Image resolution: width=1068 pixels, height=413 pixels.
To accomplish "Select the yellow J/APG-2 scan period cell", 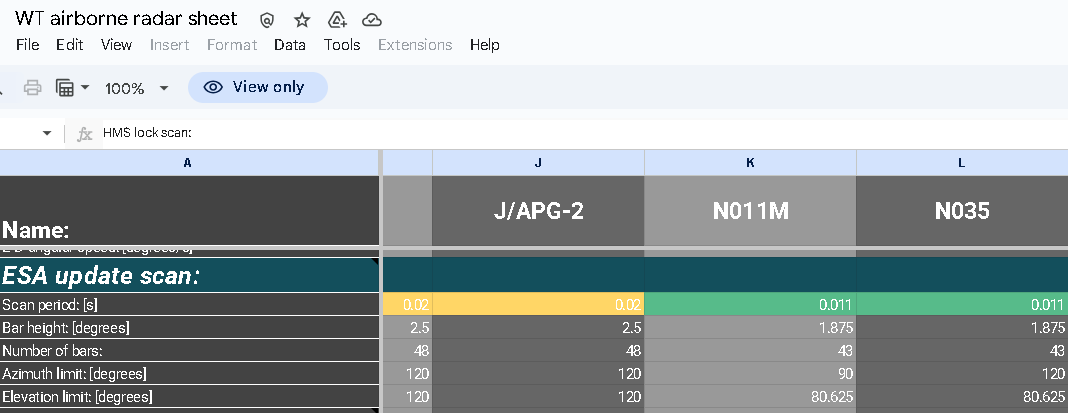I will click(x=538, y=304).
